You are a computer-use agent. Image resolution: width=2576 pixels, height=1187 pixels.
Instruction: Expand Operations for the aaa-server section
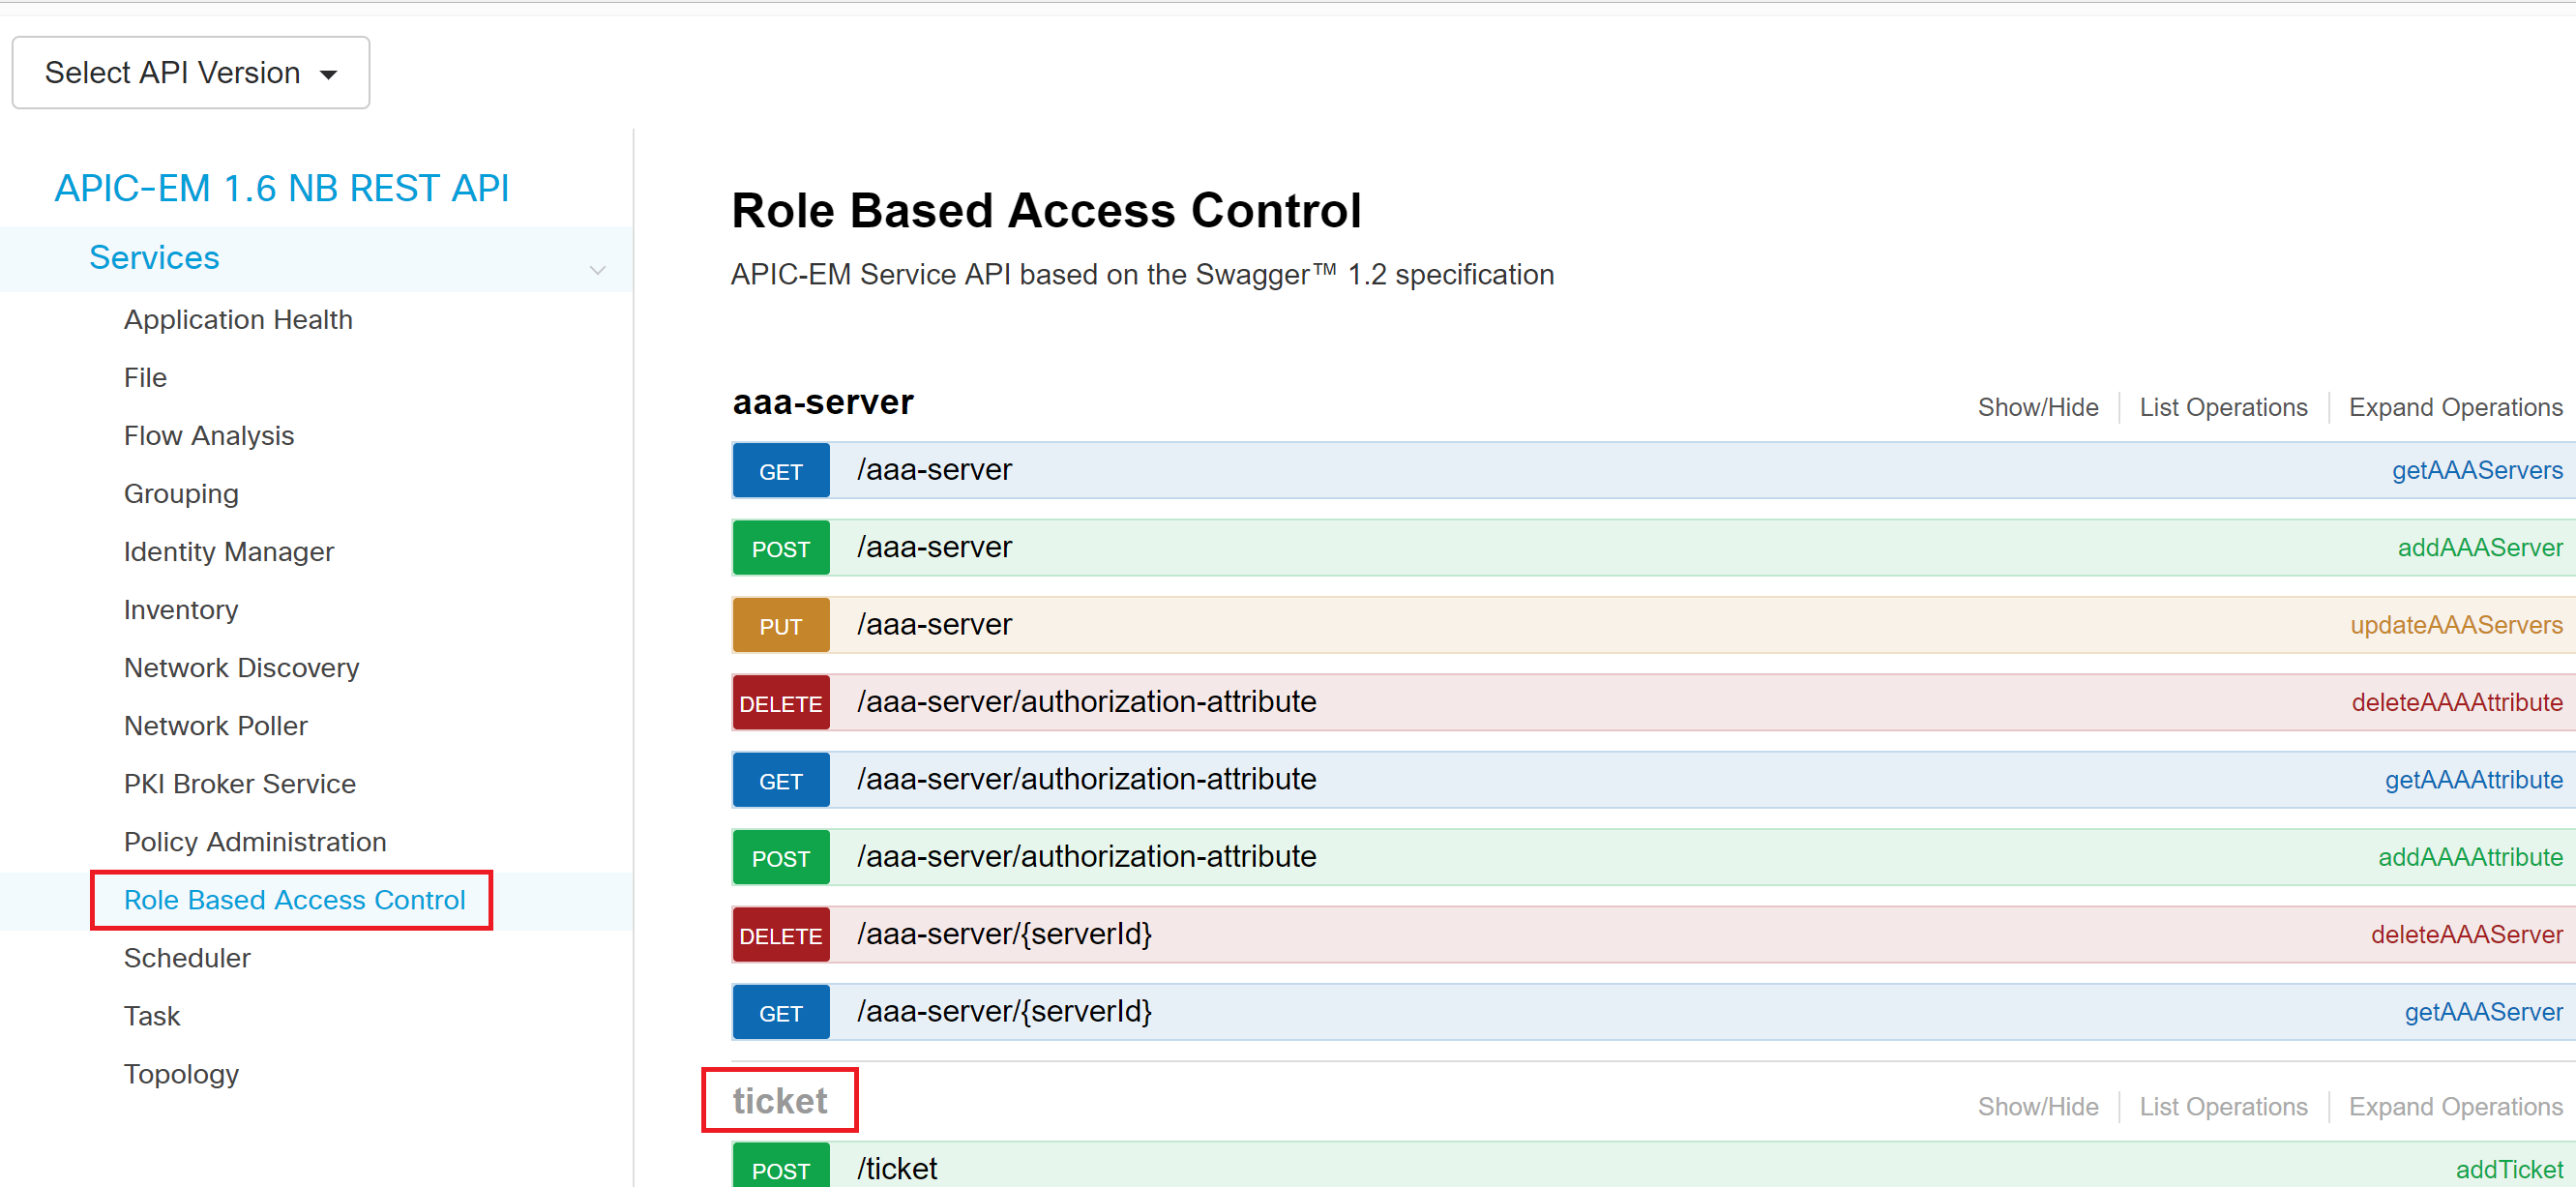coord(2455,407)
